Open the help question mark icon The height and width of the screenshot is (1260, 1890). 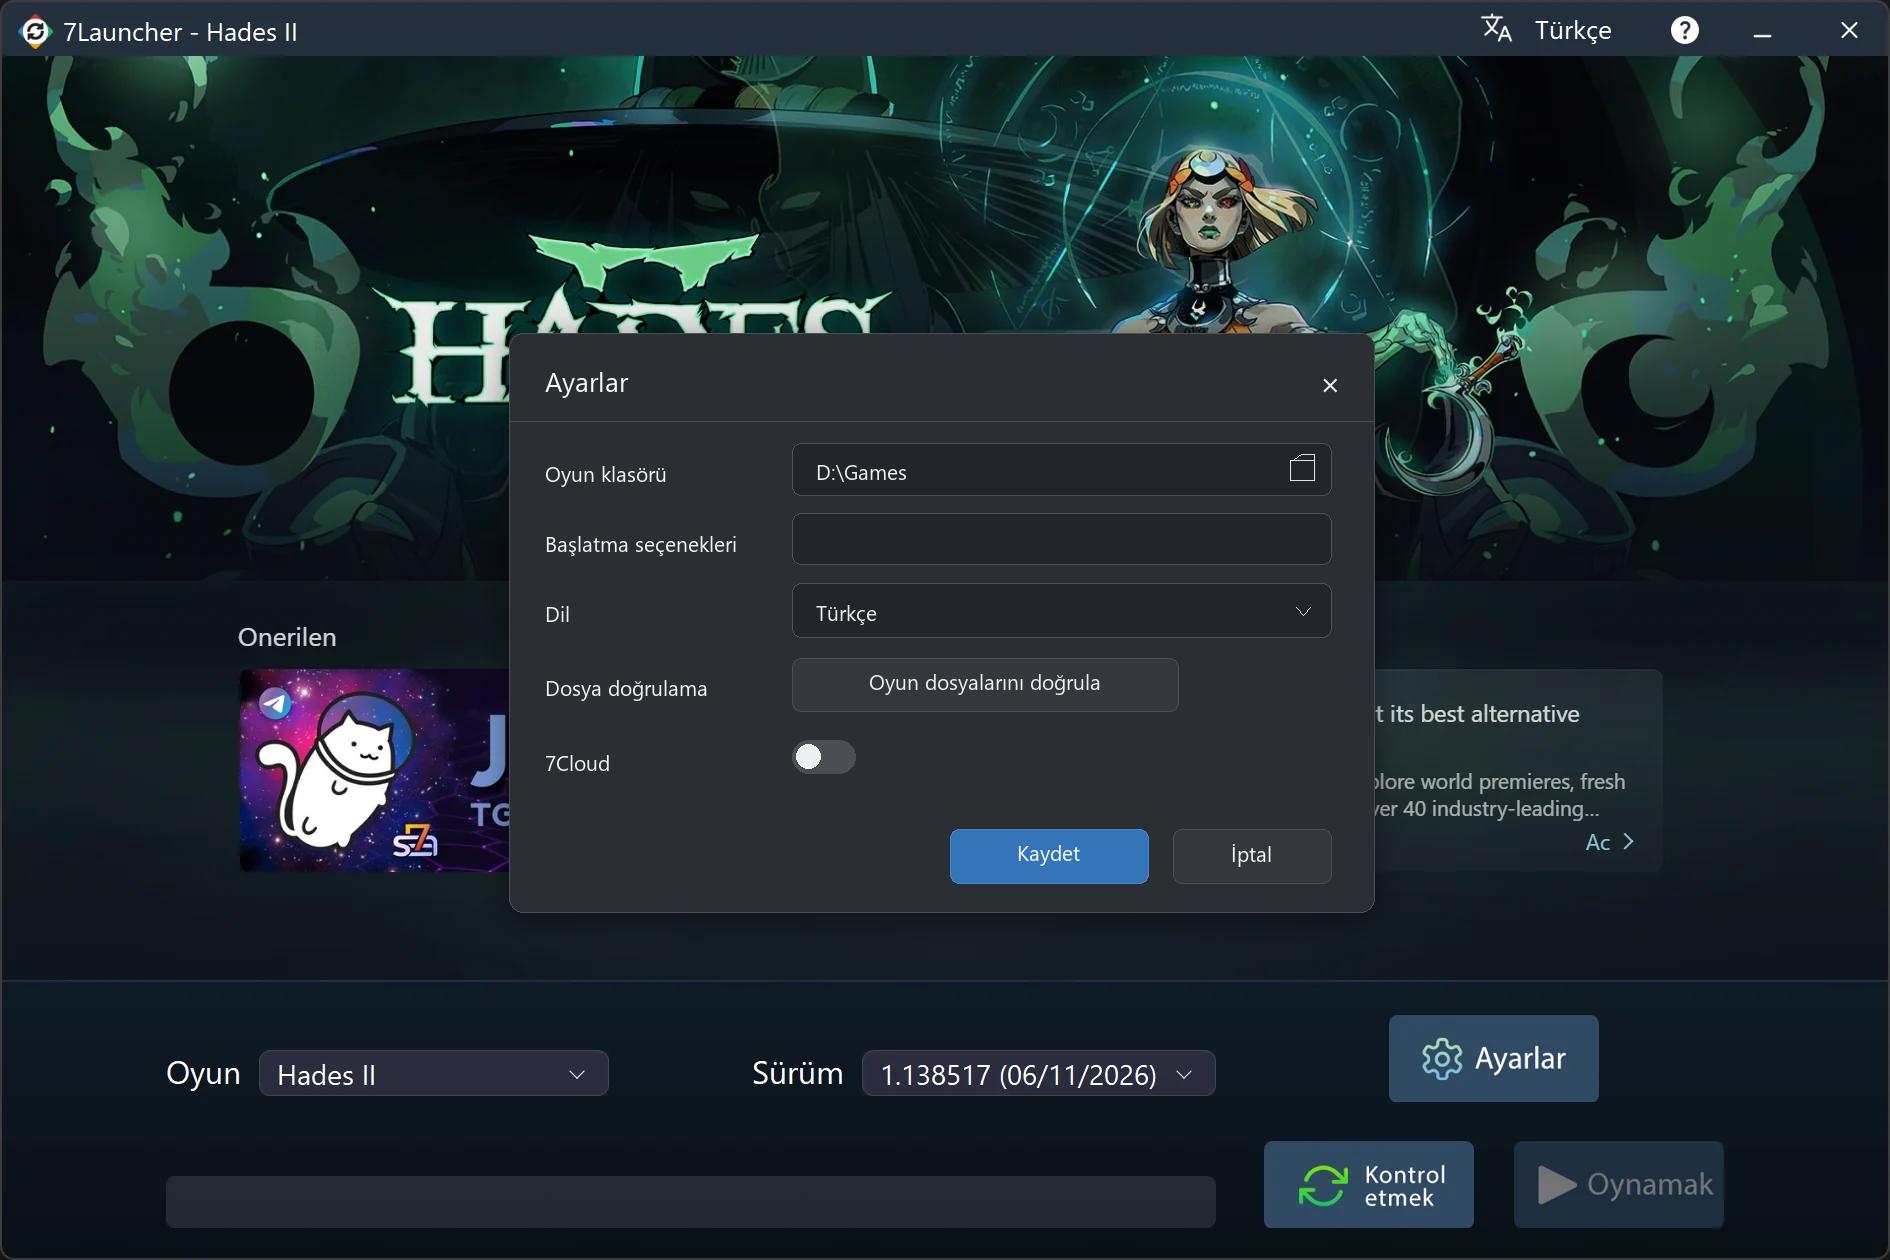[1685, 30]
